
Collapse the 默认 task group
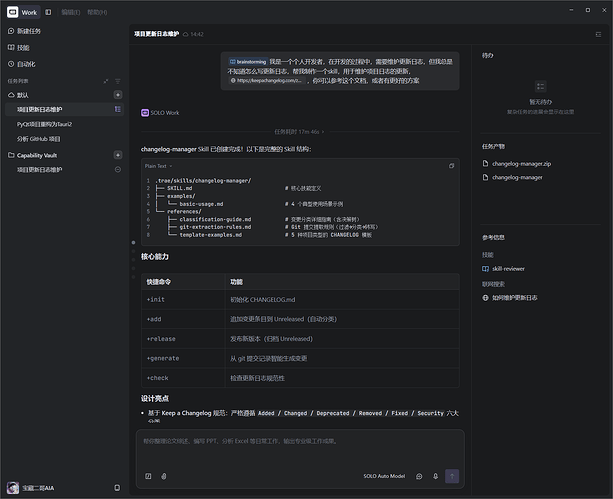[18, 95]
